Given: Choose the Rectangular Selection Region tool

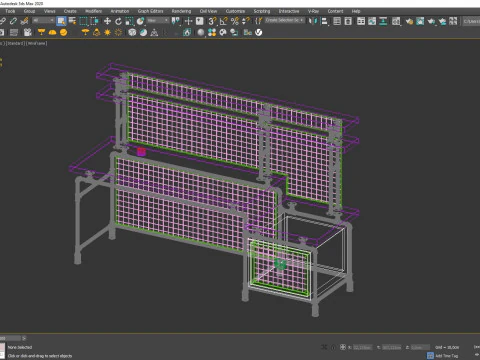Looking at the screenshot, I should tap(83, 21).
